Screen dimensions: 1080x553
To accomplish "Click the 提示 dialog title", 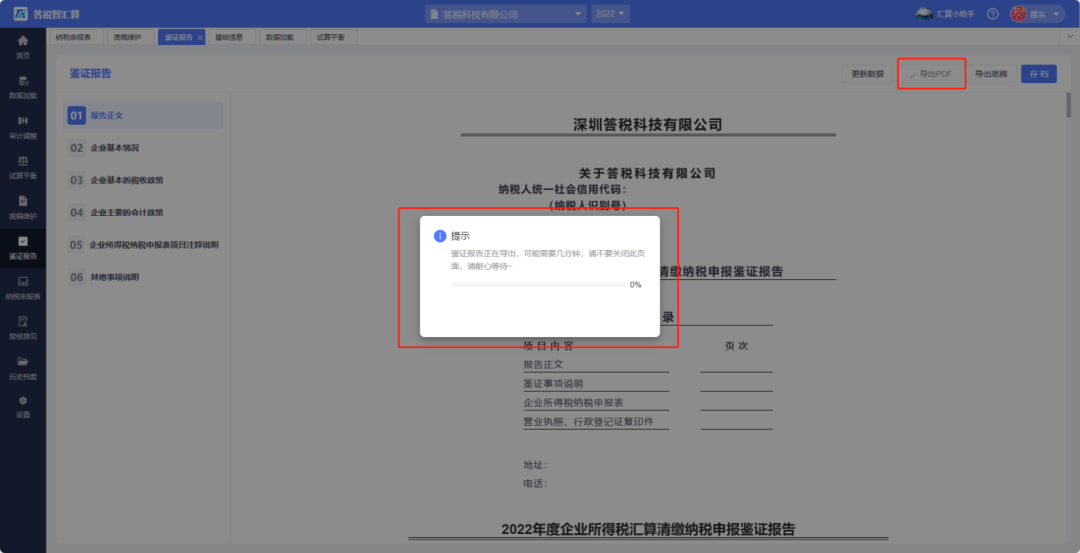I will click(460, 236).
